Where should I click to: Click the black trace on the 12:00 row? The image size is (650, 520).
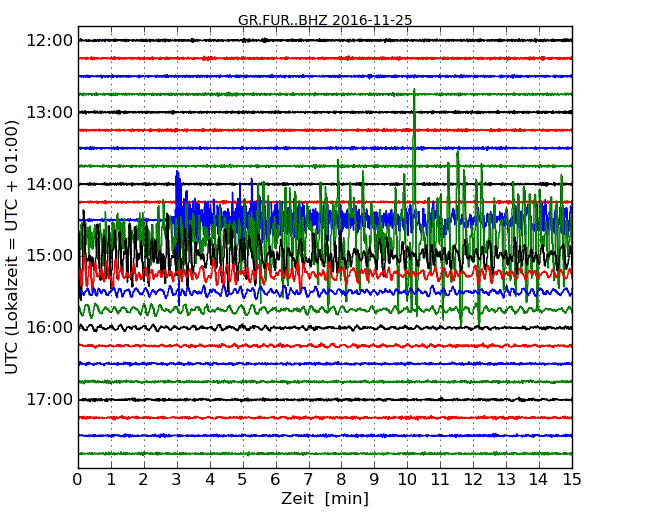click(x=325, y=40)
